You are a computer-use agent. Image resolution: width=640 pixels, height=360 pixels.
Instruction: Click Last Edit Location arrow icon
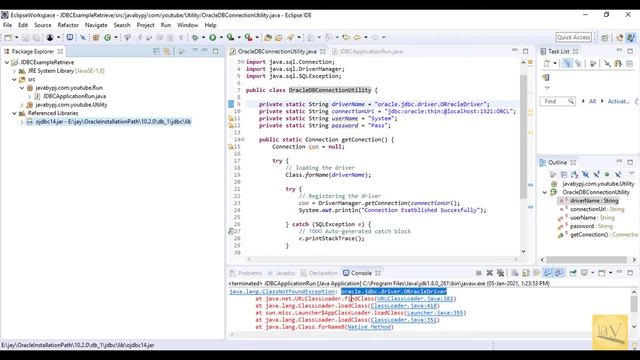point(346,38)
